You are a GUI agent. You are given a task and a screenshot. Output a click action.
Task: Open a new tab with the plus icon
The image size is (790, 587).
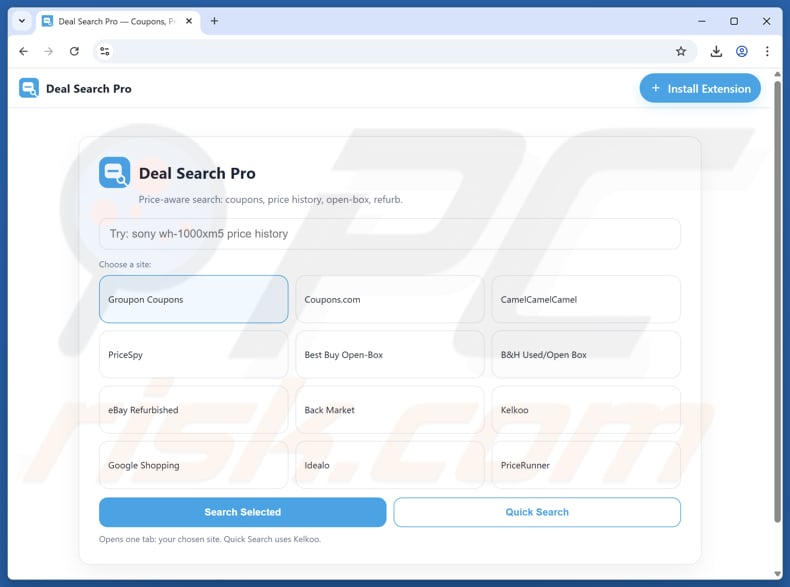214,21
